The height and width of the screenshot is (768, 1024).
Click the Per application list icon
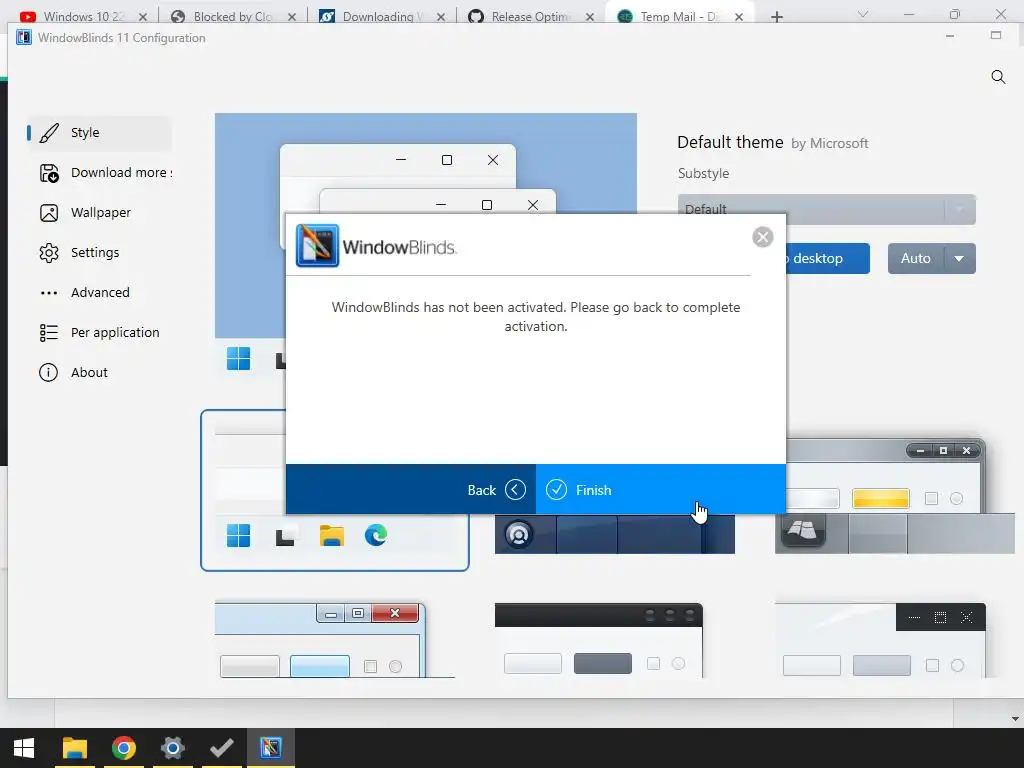(x=49, y=333)
